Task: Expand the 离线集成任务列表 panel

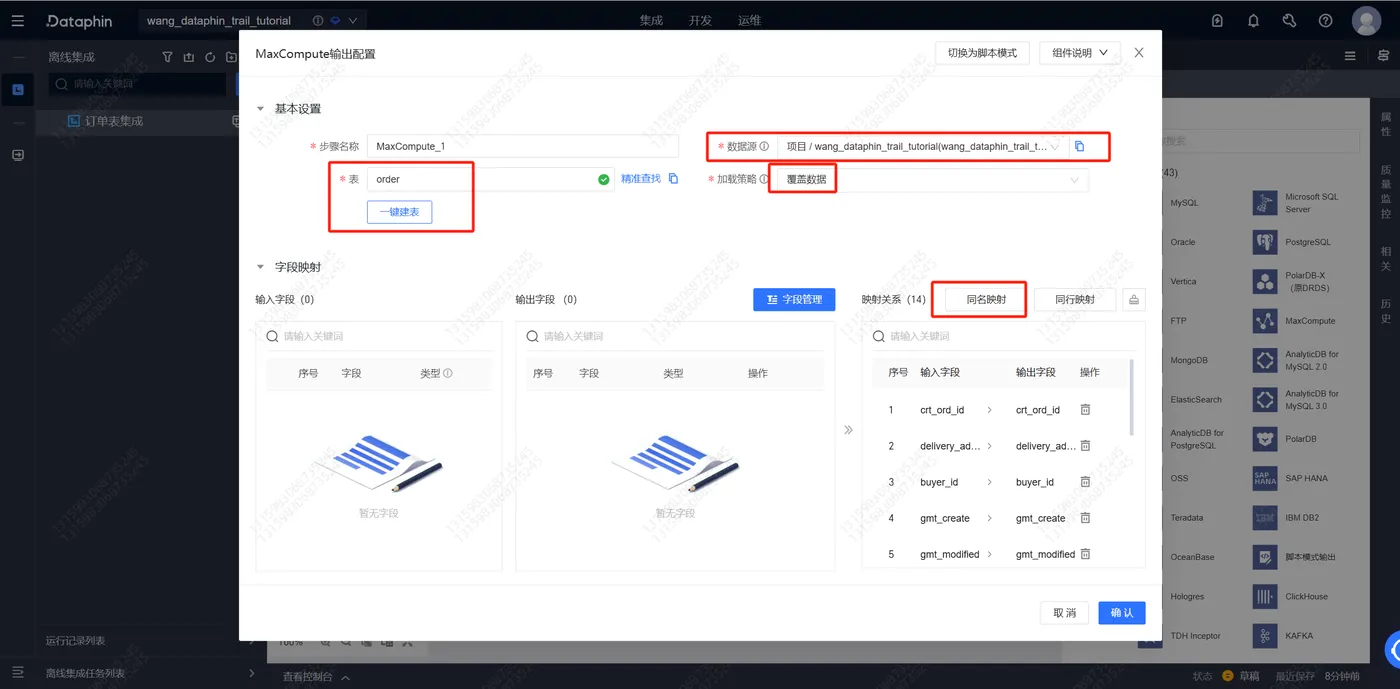Action: pyautogui.click(x=251, y=673)
